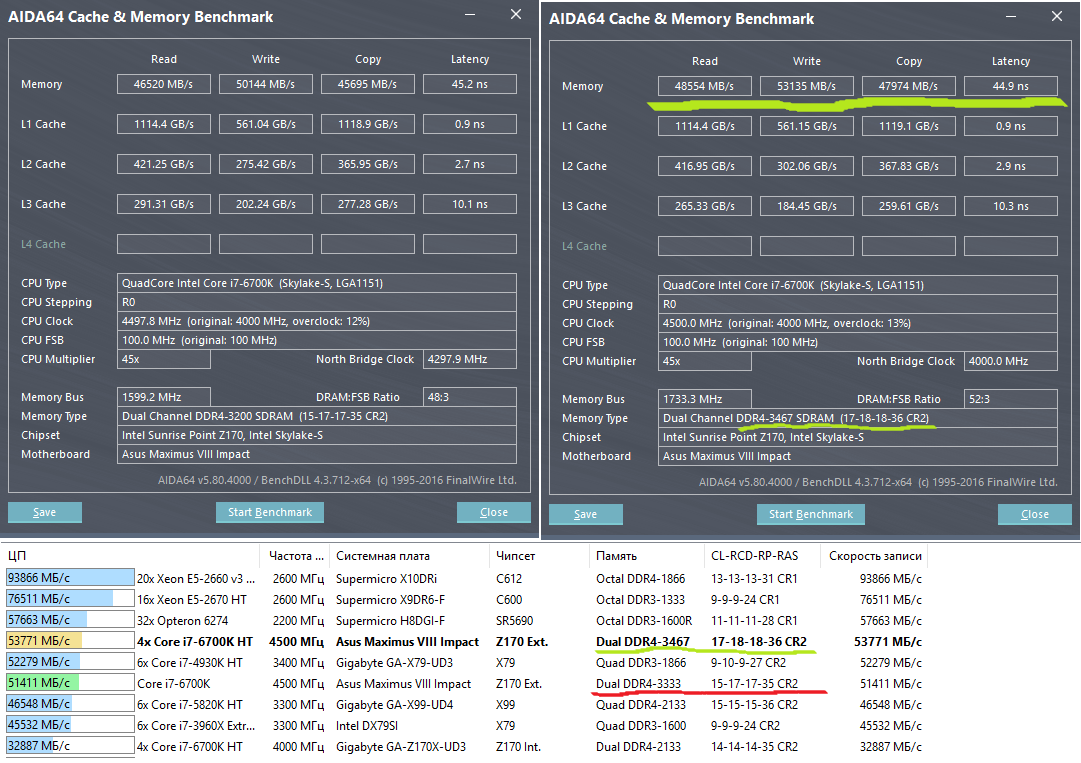Image resolution: width=1081 pixels, height=763 pixels.
Task: Select the 76511 МБ/с result bar
Action: tap(70, 599)
